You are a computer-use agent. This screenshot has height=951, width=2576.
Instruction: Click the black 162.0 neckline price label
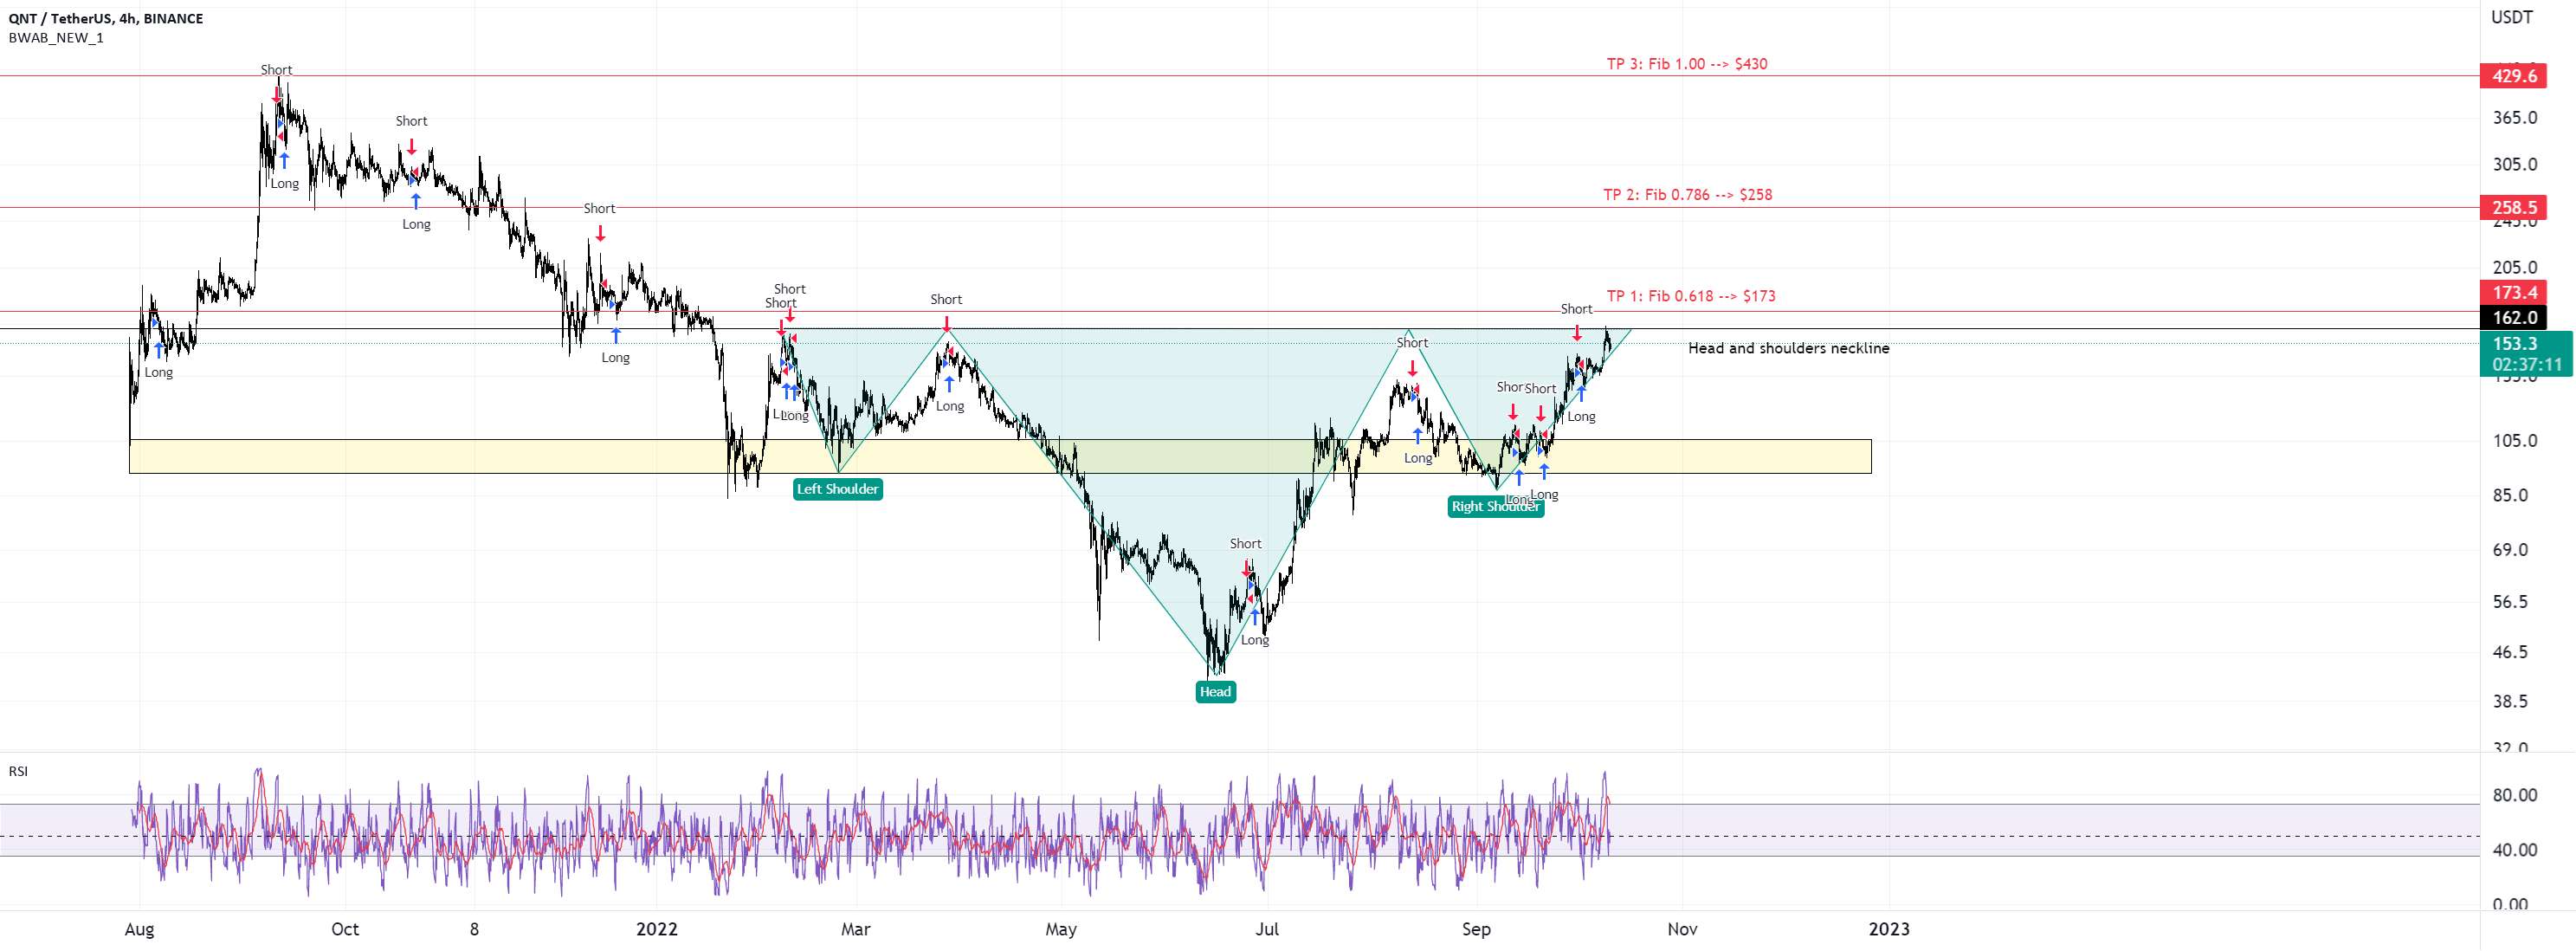(2514, 318)
